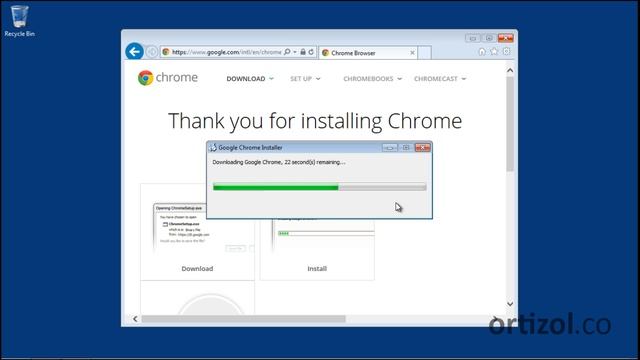Open the Recycle Bin desktop icon
The height and width of the screenshot is (360, 640).
19,21
